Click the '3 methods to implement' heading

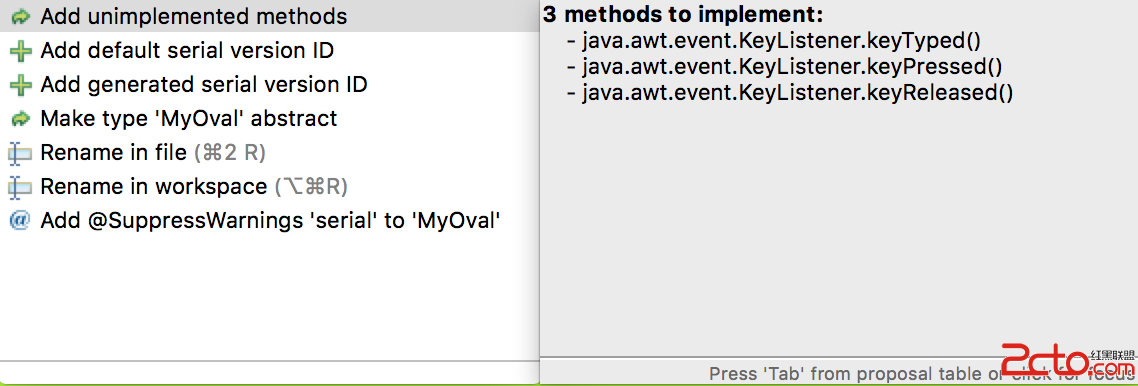coord(684,15)
